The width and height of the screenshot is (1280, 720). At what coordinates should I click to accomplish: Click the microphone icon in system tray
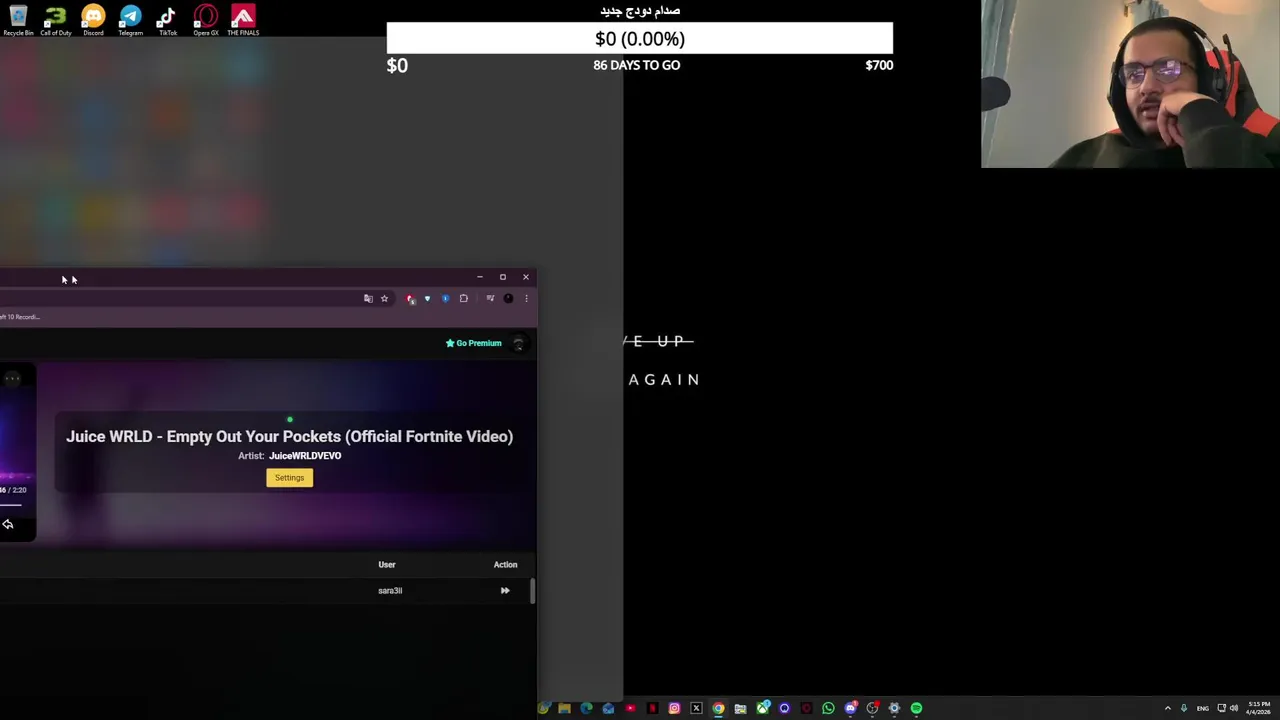point(1184,708)
